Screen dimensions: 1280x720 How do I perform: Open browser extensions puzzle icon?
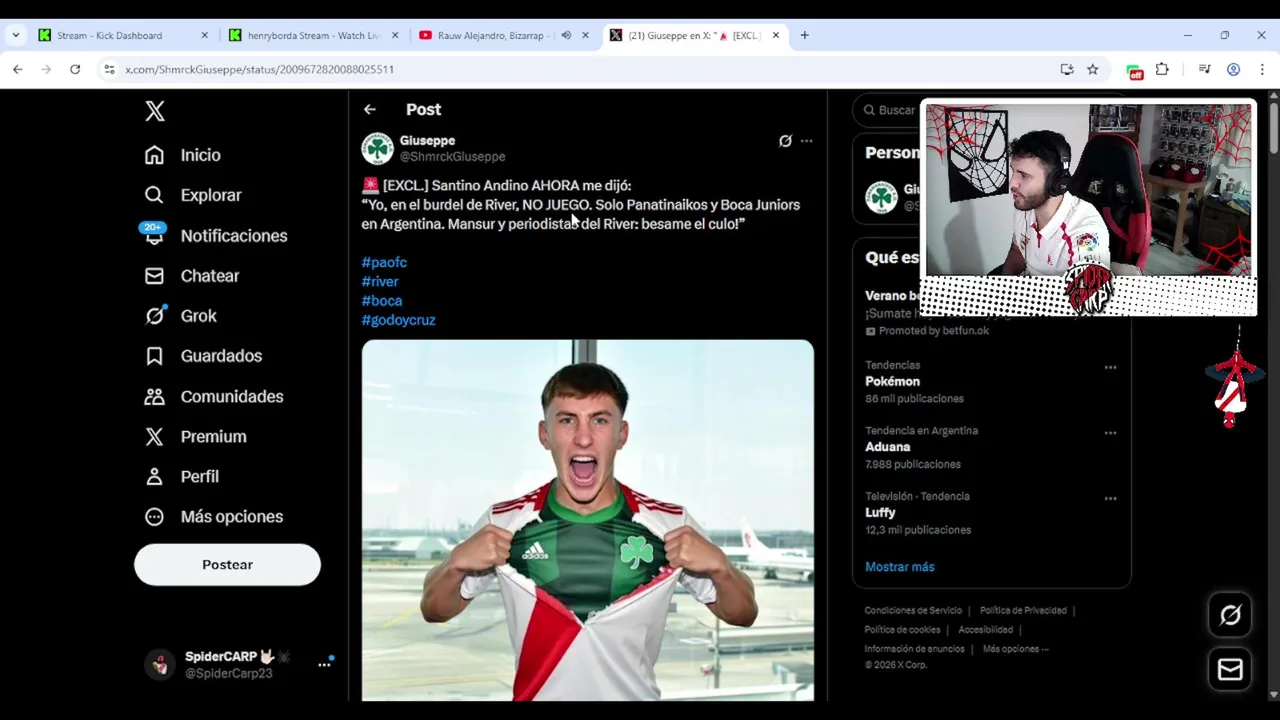[x=1162, y=69]
